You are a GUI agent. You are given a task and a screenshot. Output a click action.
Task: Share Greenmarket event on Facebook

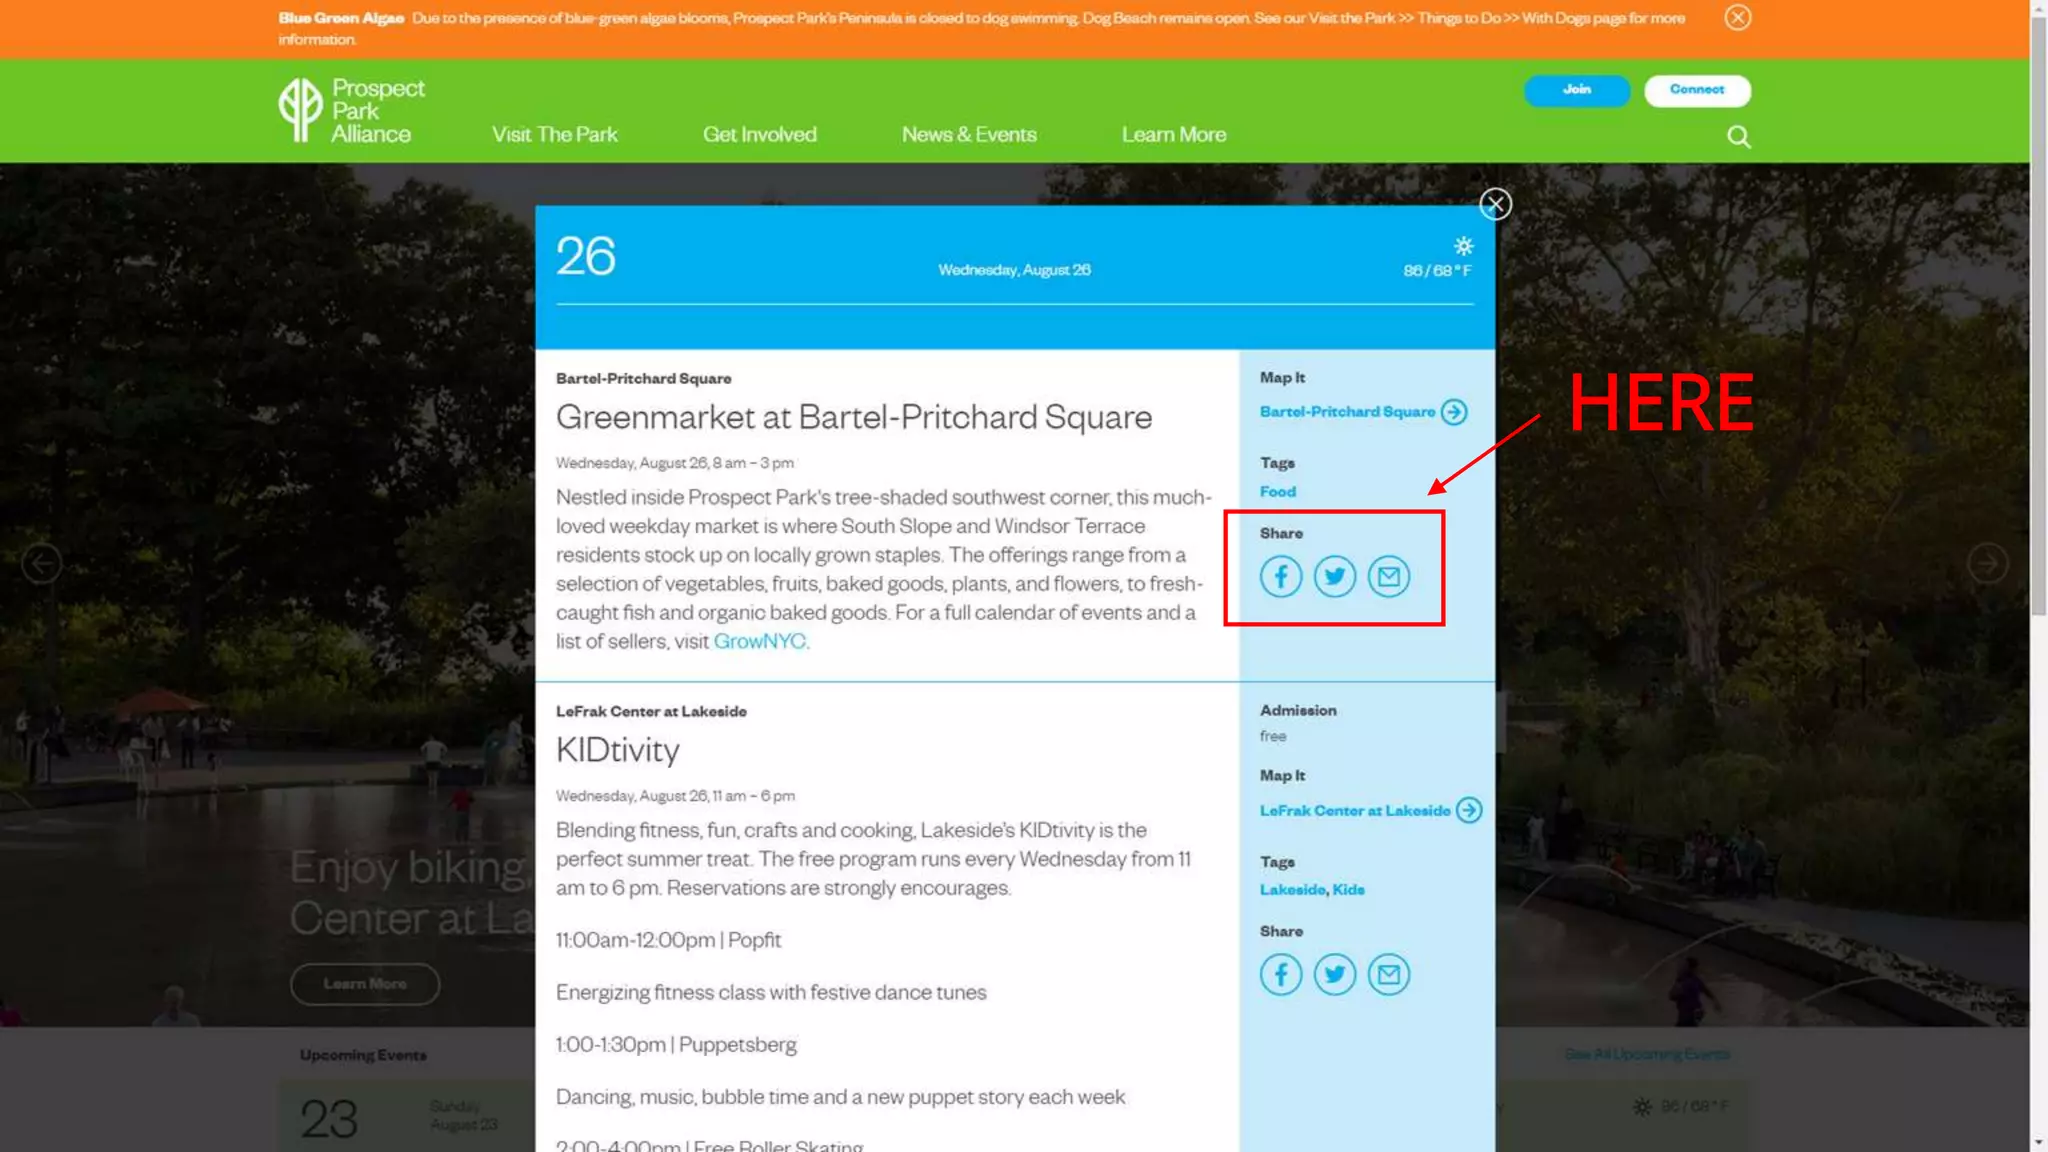(x=1280, y=577)
